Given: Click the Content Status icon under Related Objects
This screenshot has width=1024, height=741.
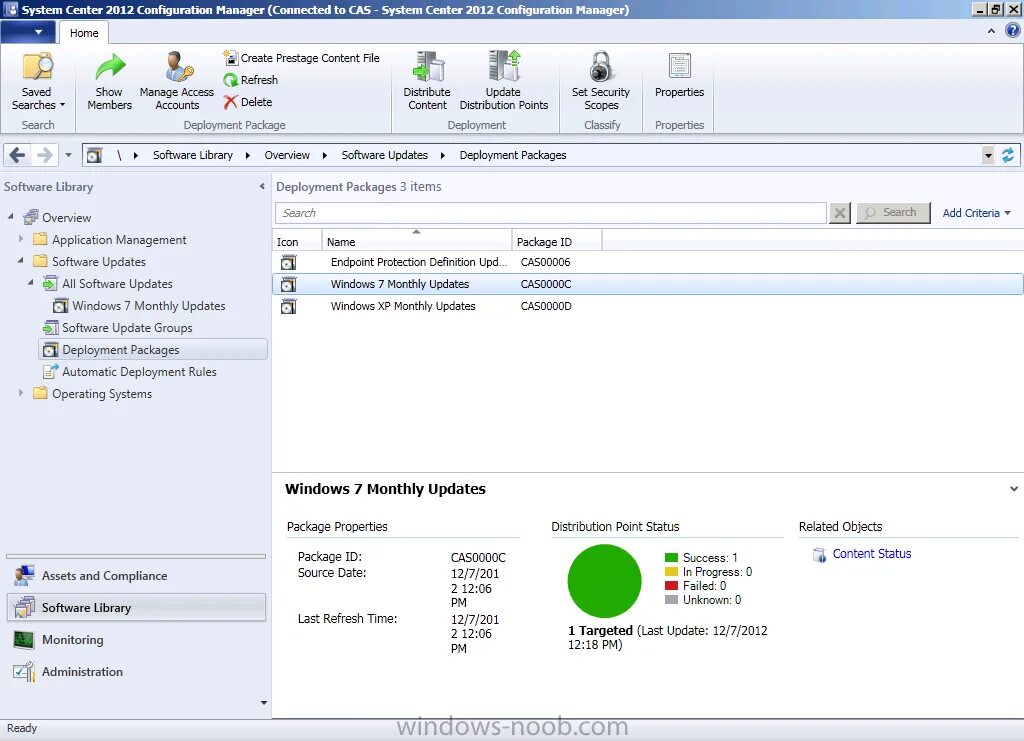Looking at the screenshot, I should (819, 555).
